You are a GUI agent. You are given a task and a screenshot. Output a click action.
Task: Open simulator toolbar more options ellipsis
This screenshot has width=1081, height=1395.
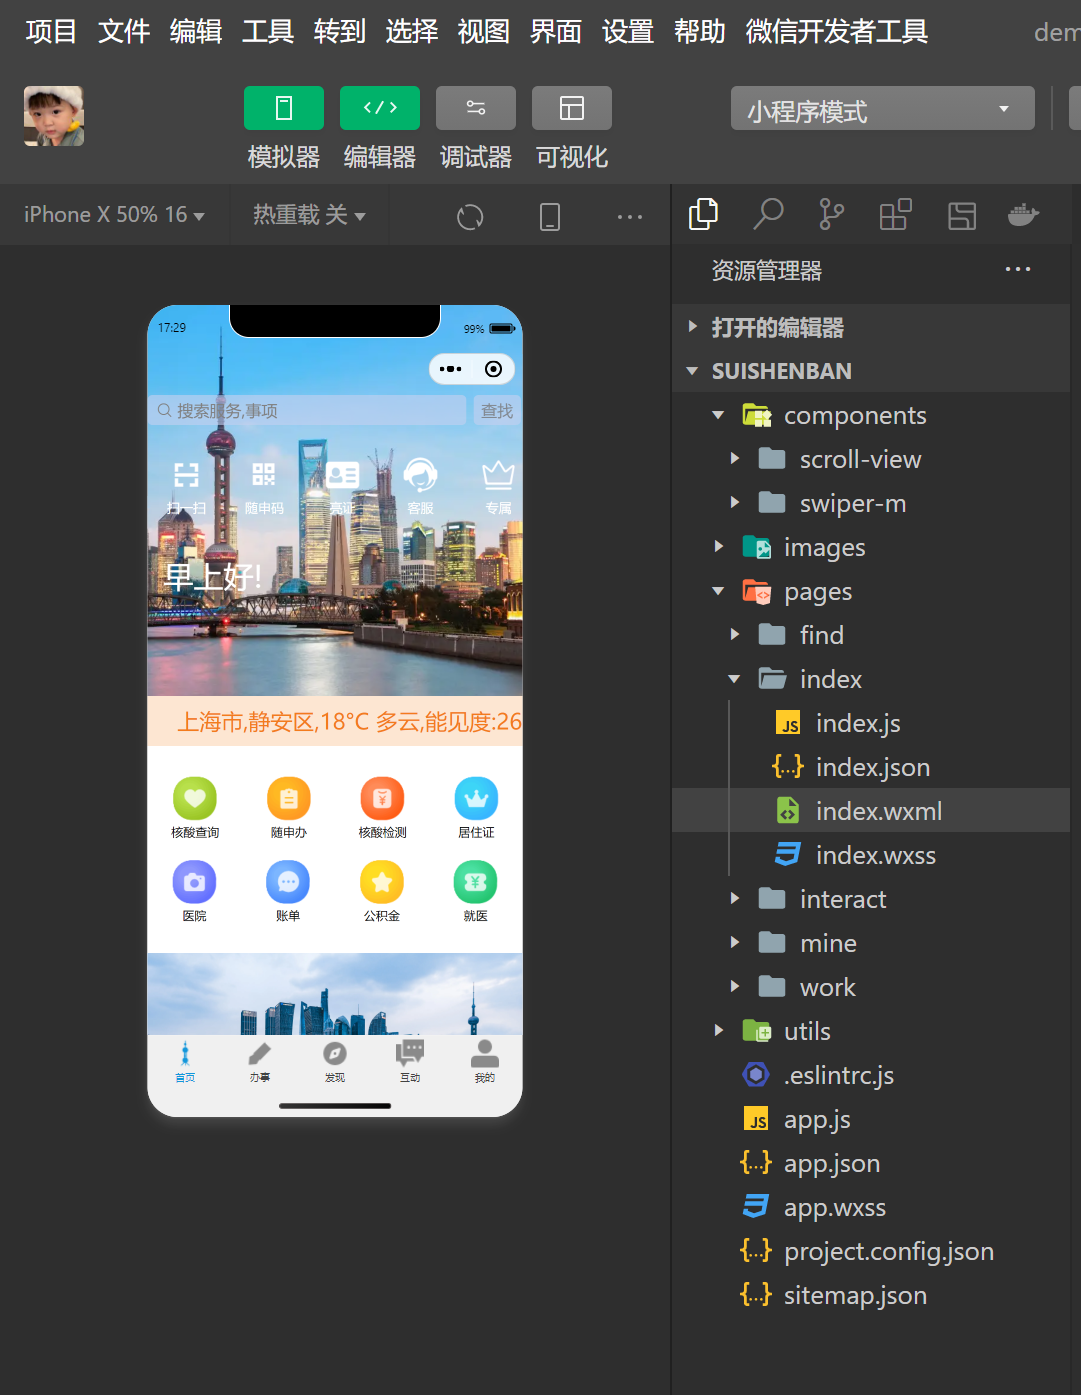630,216
